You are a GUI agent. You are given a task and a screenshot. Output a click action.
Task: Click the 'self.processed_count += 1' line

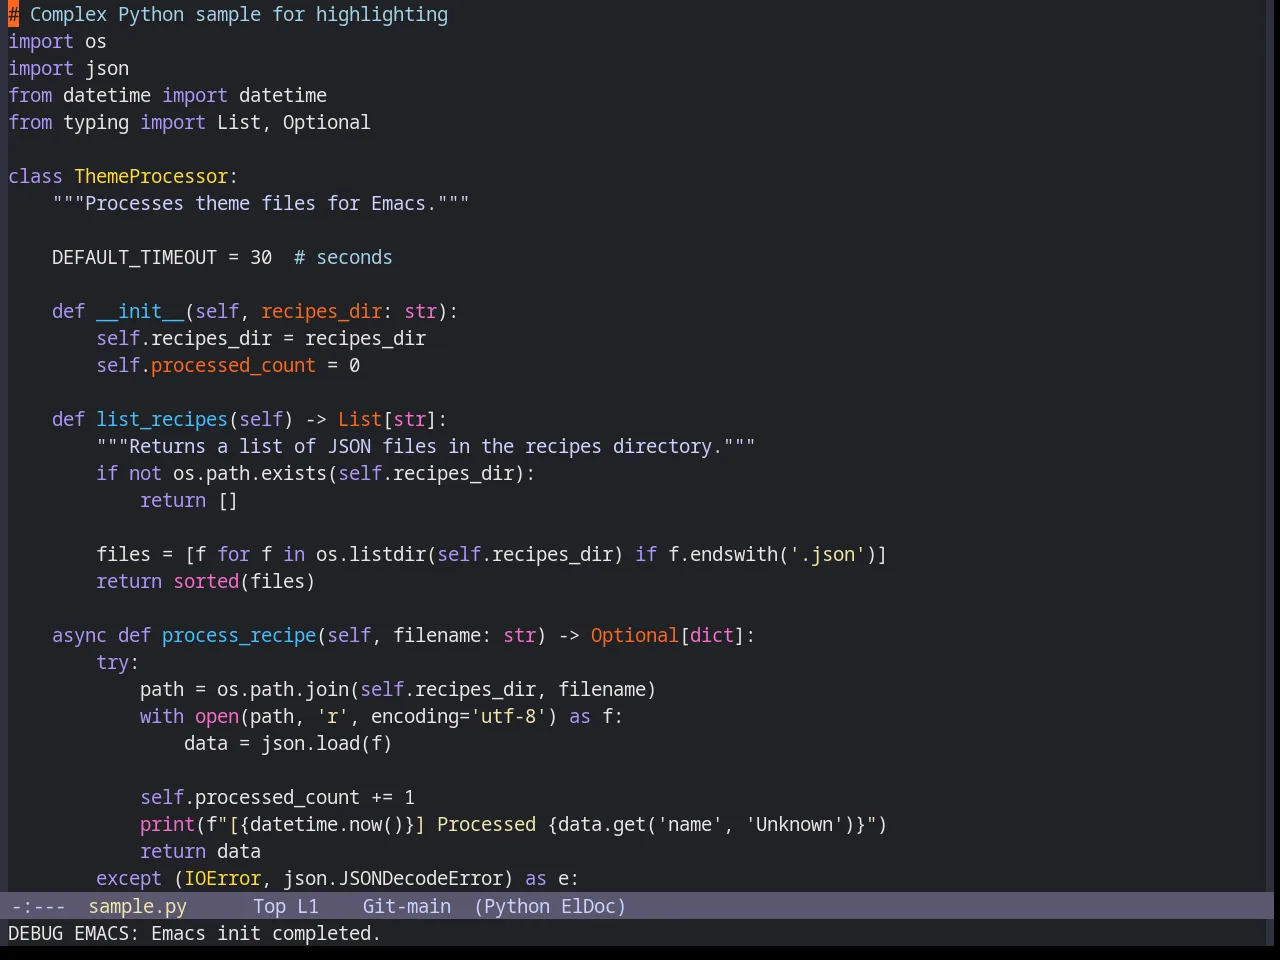[277, 797]
